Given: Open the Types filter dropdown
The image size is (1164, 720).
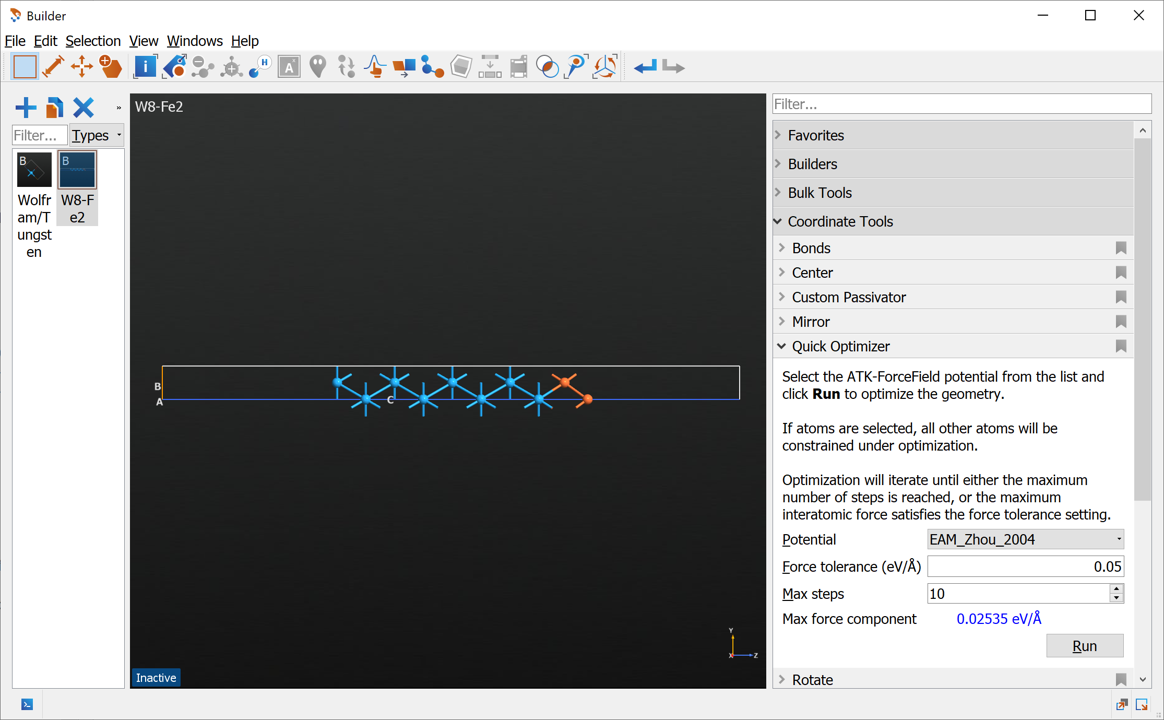Looking at the screenshot, I should (x=97, y=136).
